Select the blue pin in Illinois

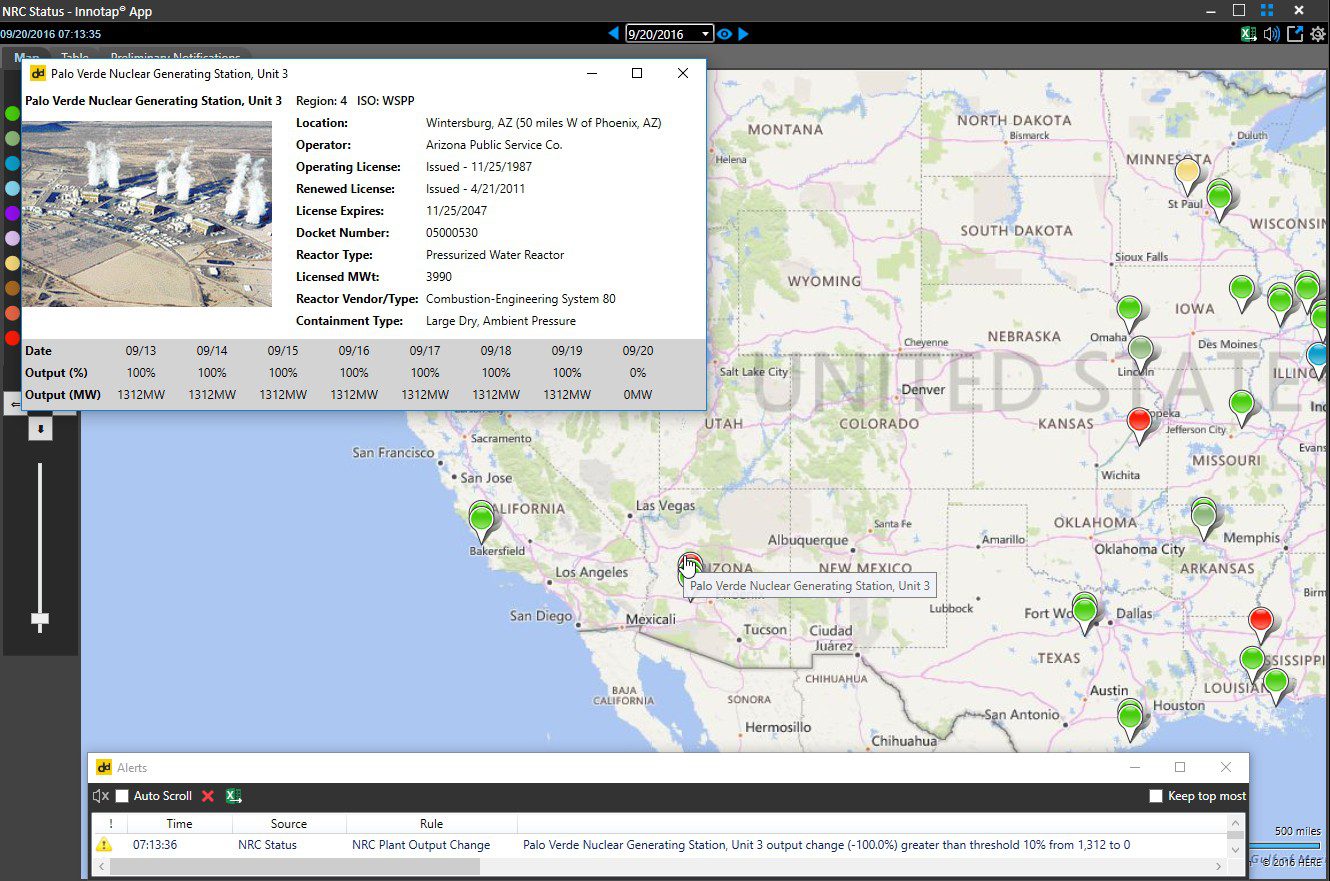[1319, 358]
